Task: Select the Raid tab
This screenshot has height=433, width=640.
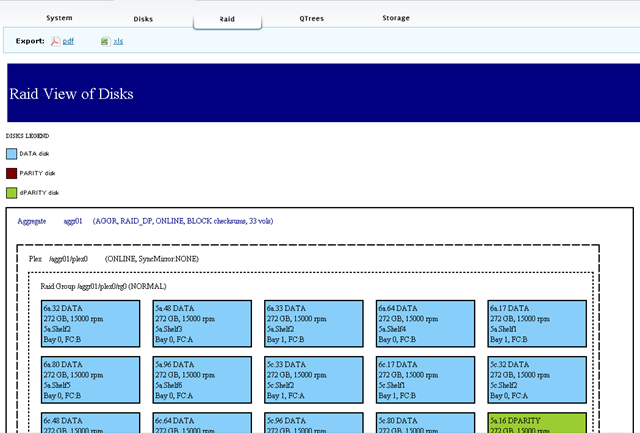Action: coord(227,18)
